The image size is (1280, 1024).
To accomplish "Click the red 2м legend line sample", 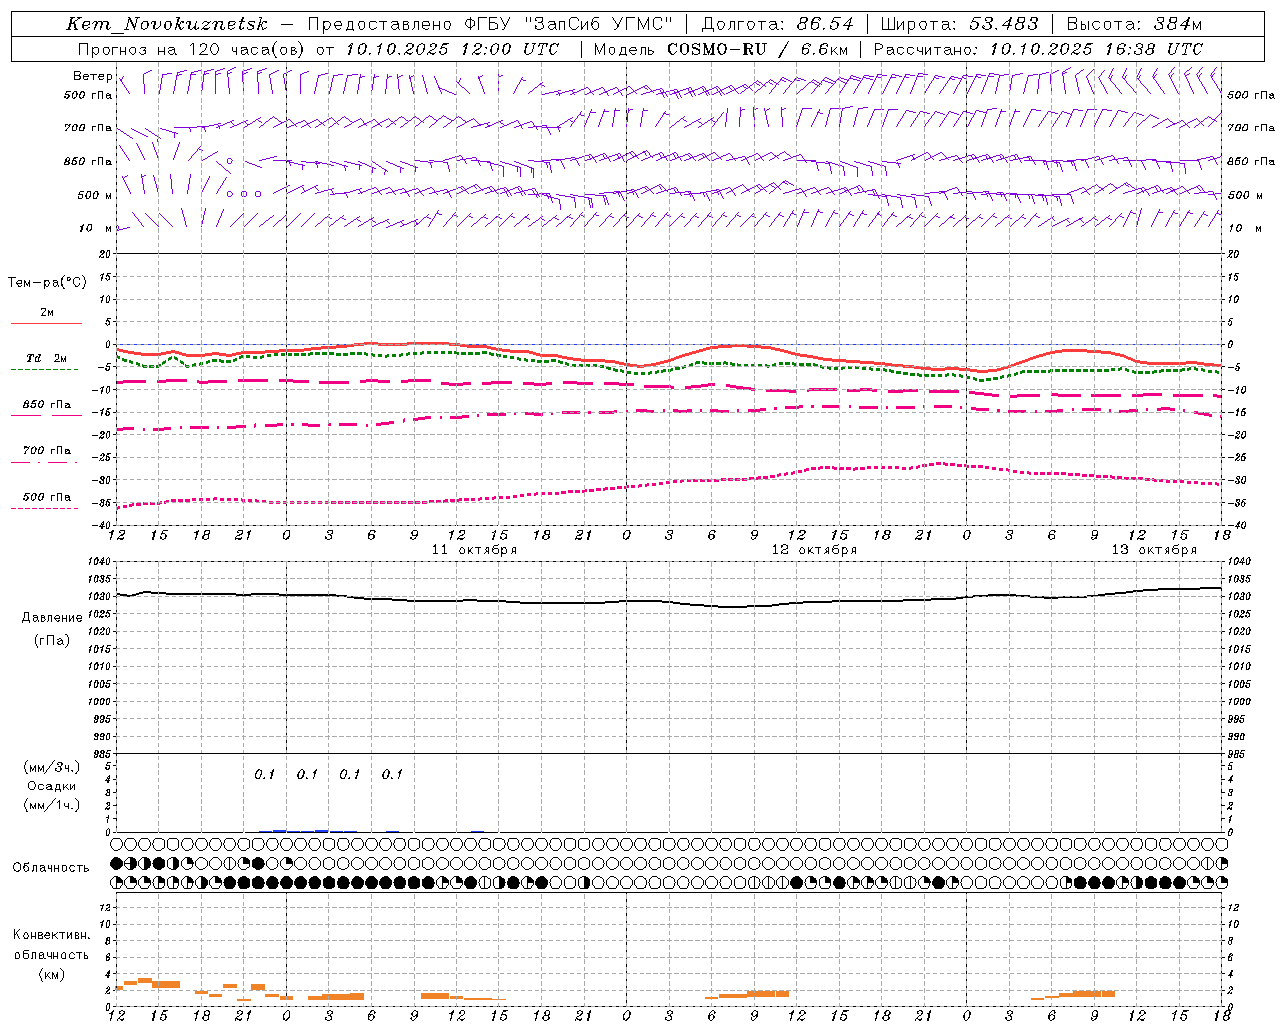I will [x=46, y=324].
